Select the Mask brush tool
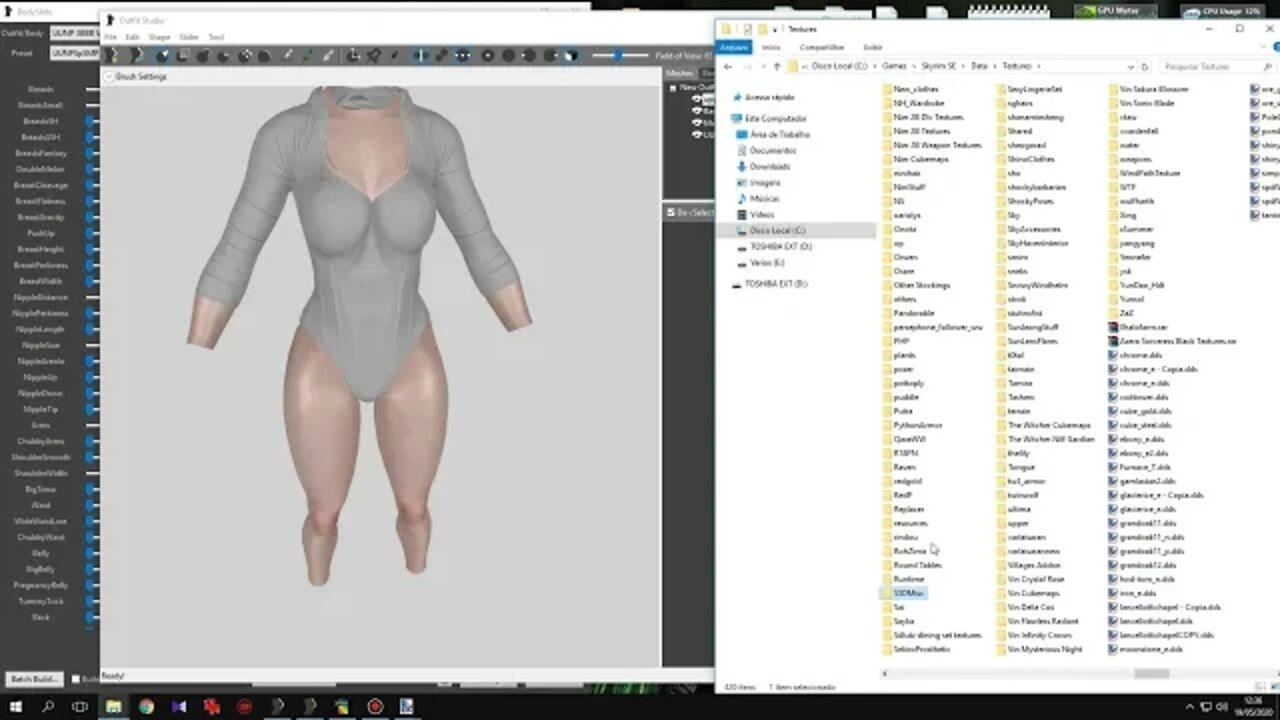Screen dimensions: 1280x720 tap(182, 56)
